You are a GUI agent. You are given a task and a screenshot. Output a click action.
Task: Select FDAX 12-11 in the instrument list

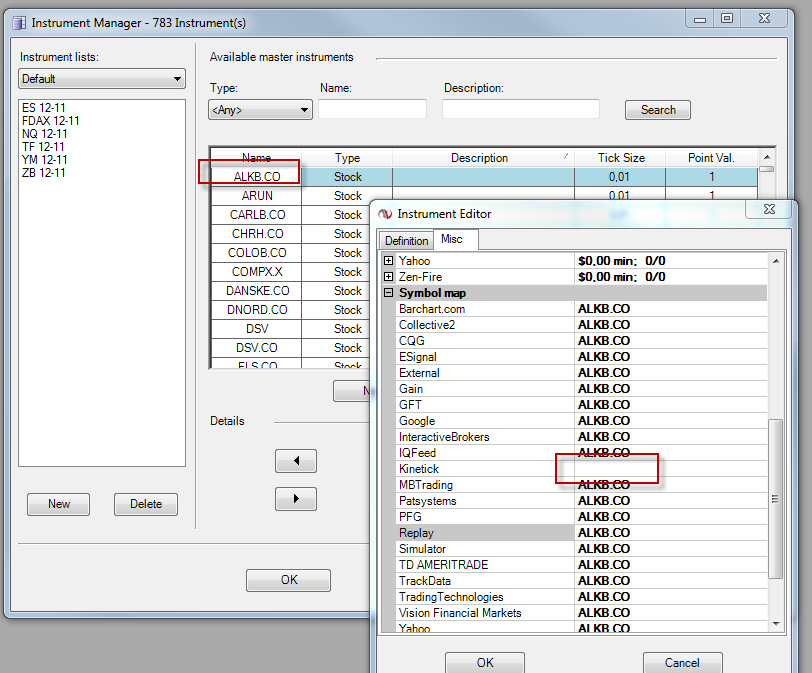[51, 121]
